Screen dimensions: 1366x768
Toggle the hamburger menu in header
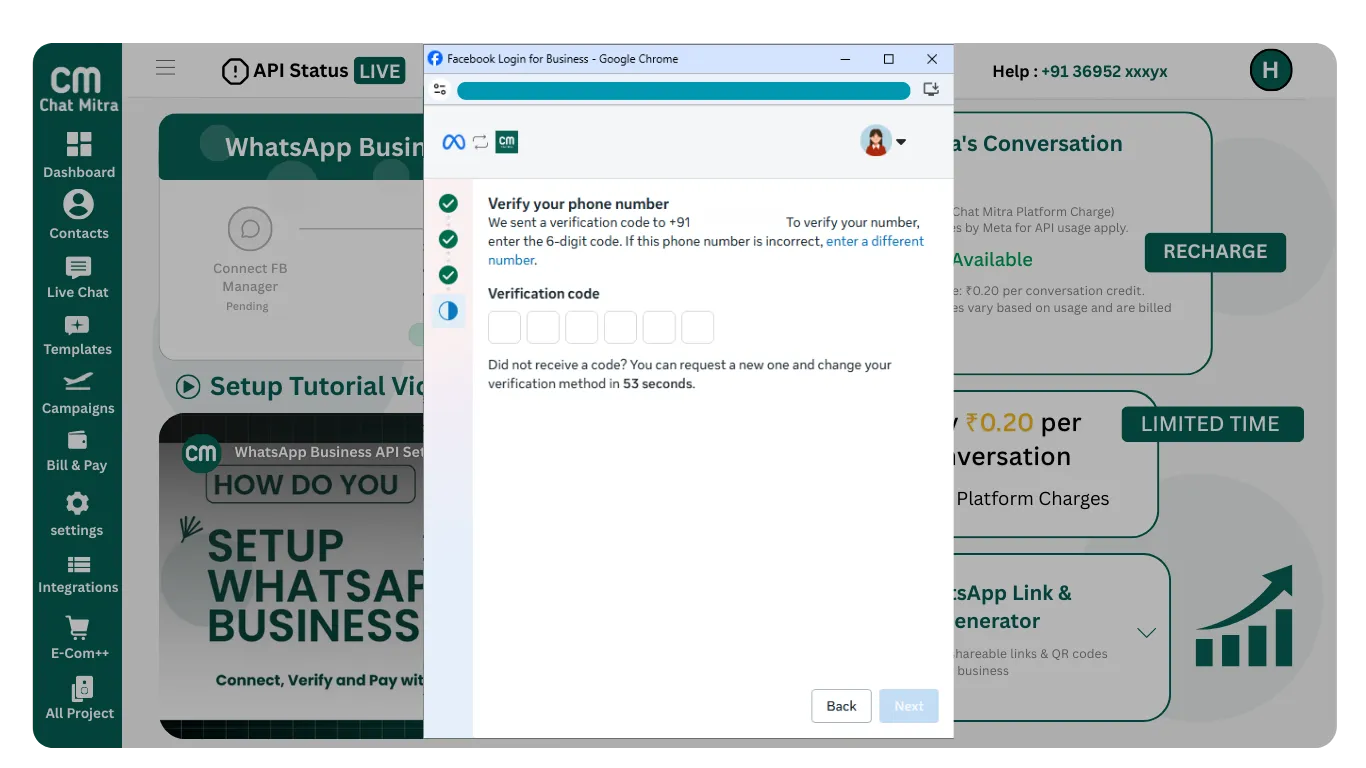(x=166, y=68)
